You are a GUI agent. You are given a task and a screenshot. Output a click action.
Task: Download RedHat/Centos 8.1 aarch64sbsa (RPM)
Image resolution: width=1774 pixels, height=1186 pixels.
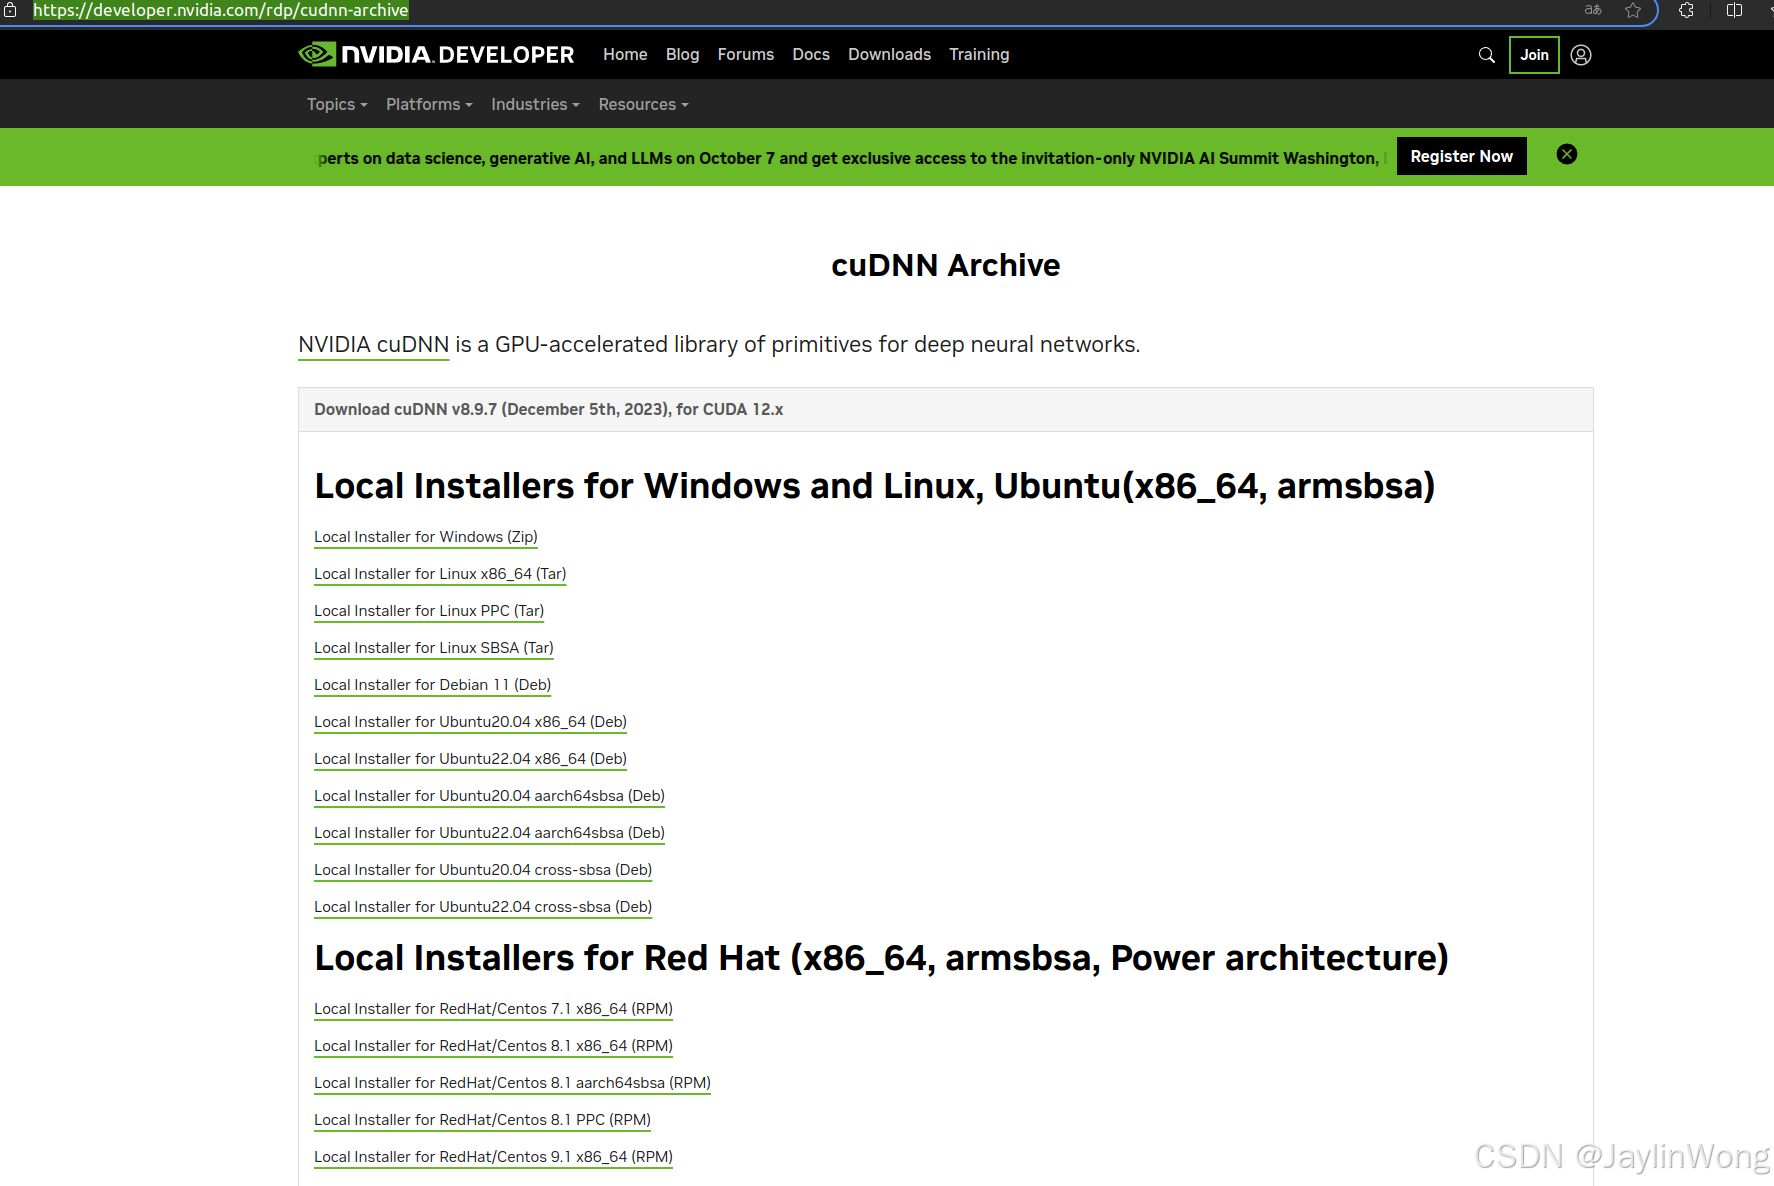pos(512,1083)
